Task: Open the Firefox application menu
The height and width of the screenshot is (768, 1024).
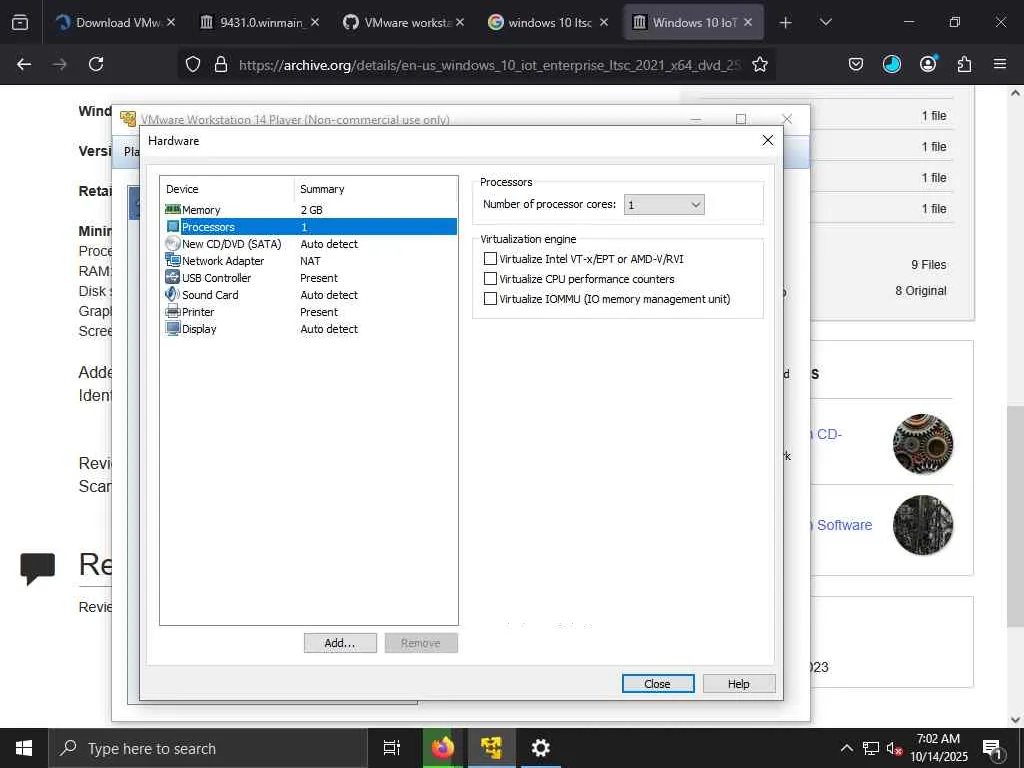Action: tap(1000, 64)
